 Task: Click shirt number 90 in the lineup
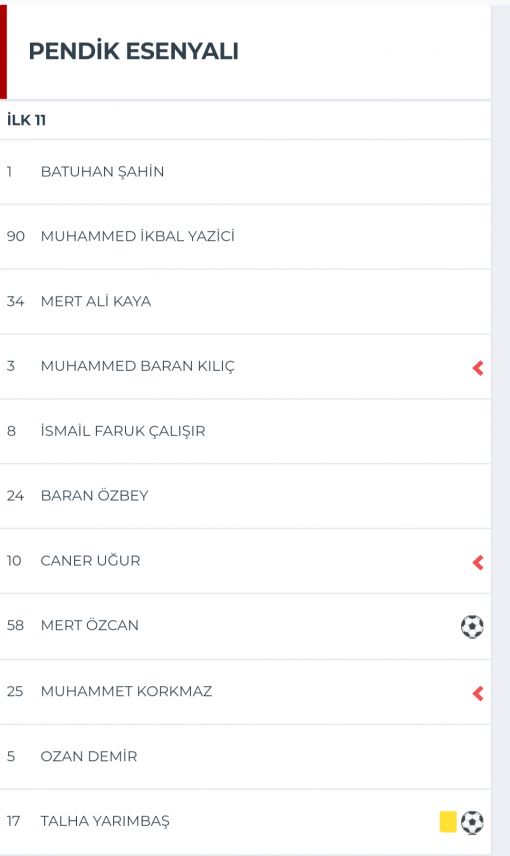(16, 236)
